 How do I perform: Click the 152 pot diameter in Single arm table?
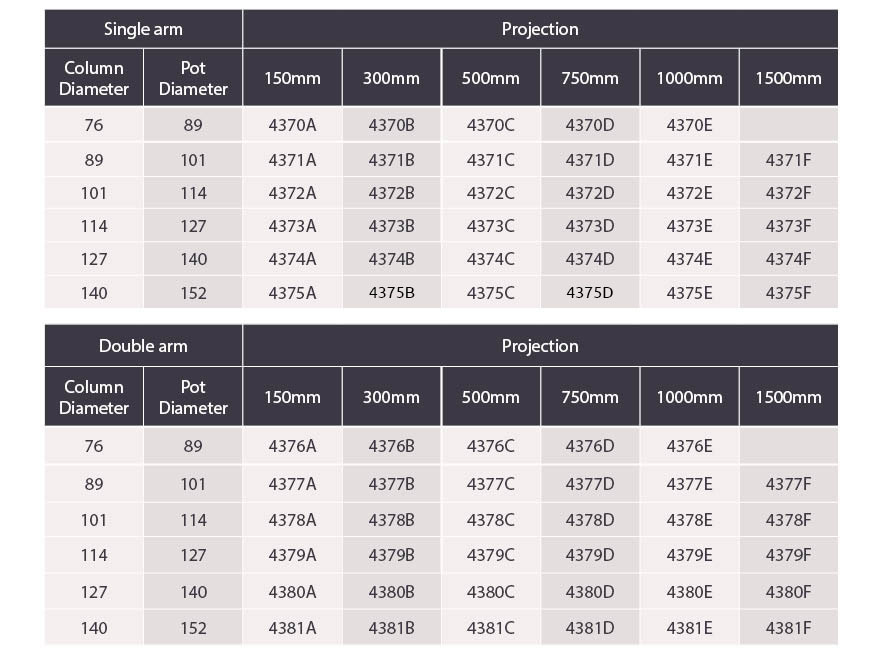[193, 293]
